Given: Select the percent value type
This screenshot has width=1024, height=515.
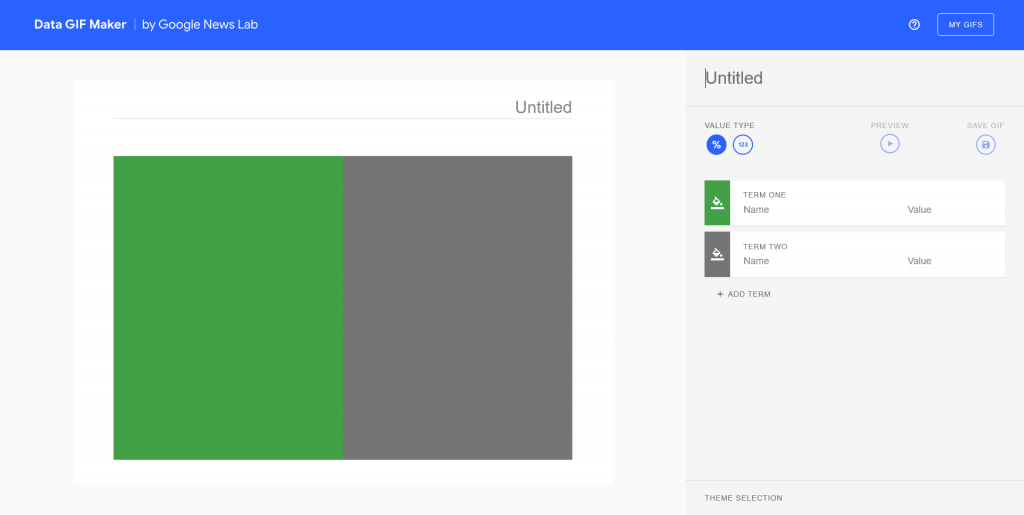Looking at the screenshot, I should point(716,145).
